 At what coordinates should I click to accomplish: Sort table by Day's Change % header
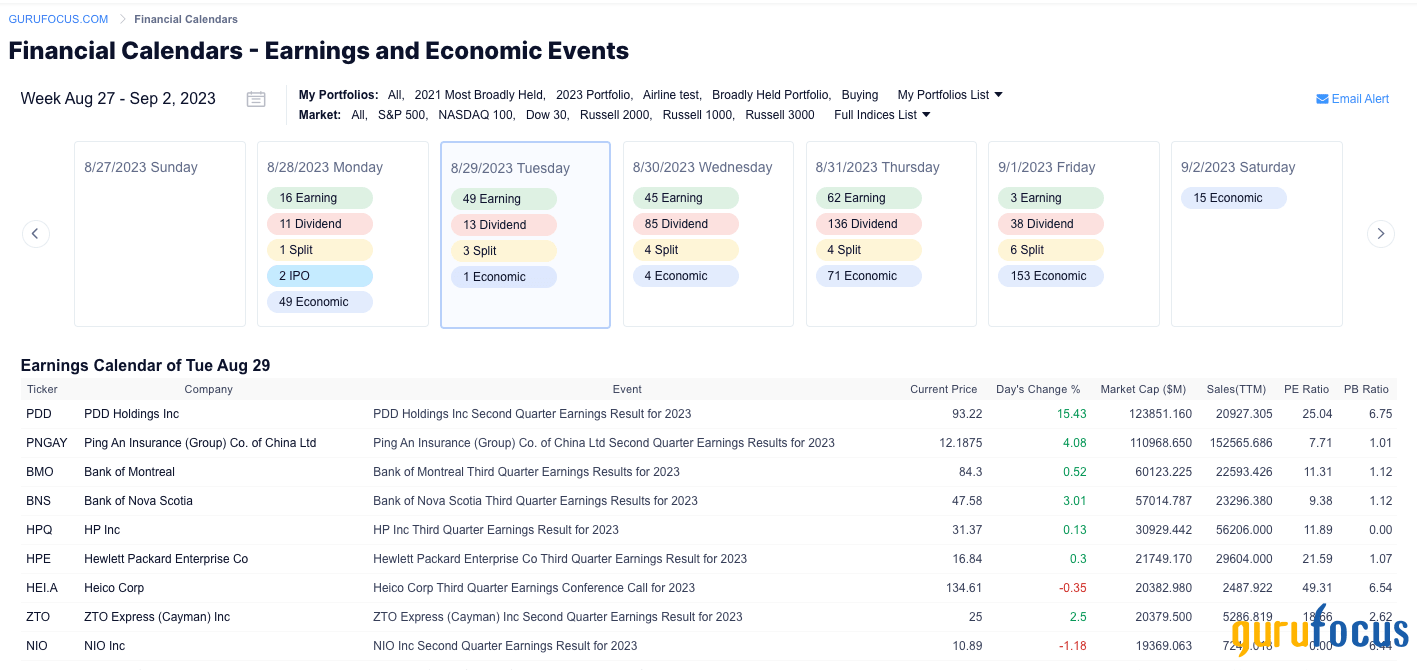point(1038,389)
